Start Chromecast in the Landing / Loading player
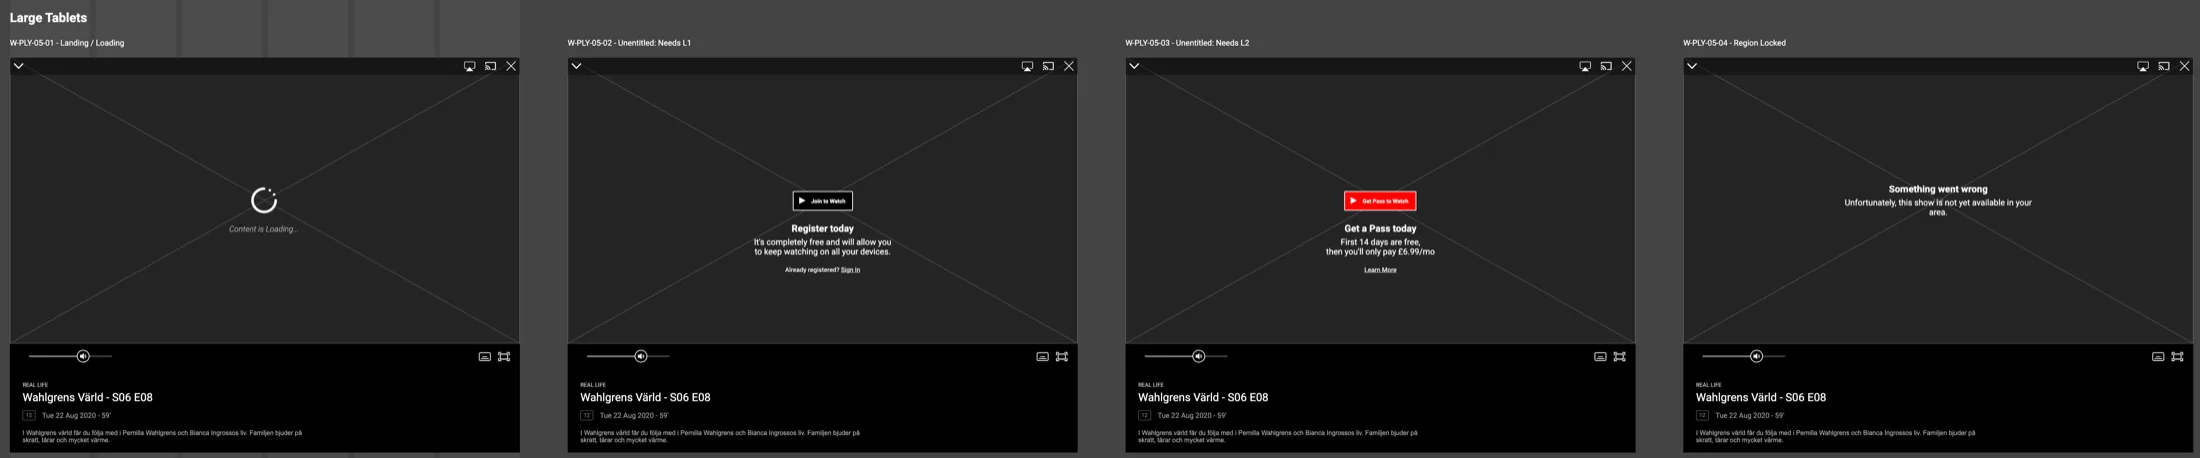This screenshot has height=458, width=2200. [x=490, y=66]
